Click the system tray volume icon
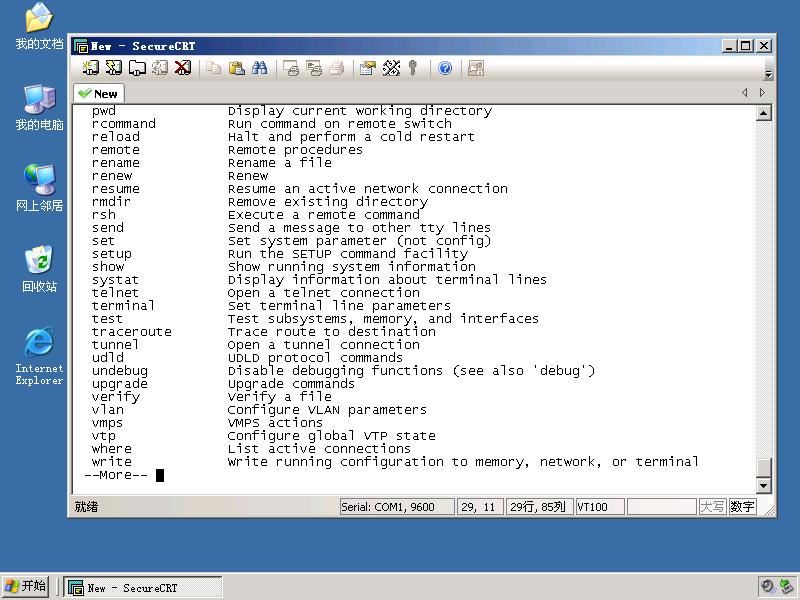 point(767,587)
